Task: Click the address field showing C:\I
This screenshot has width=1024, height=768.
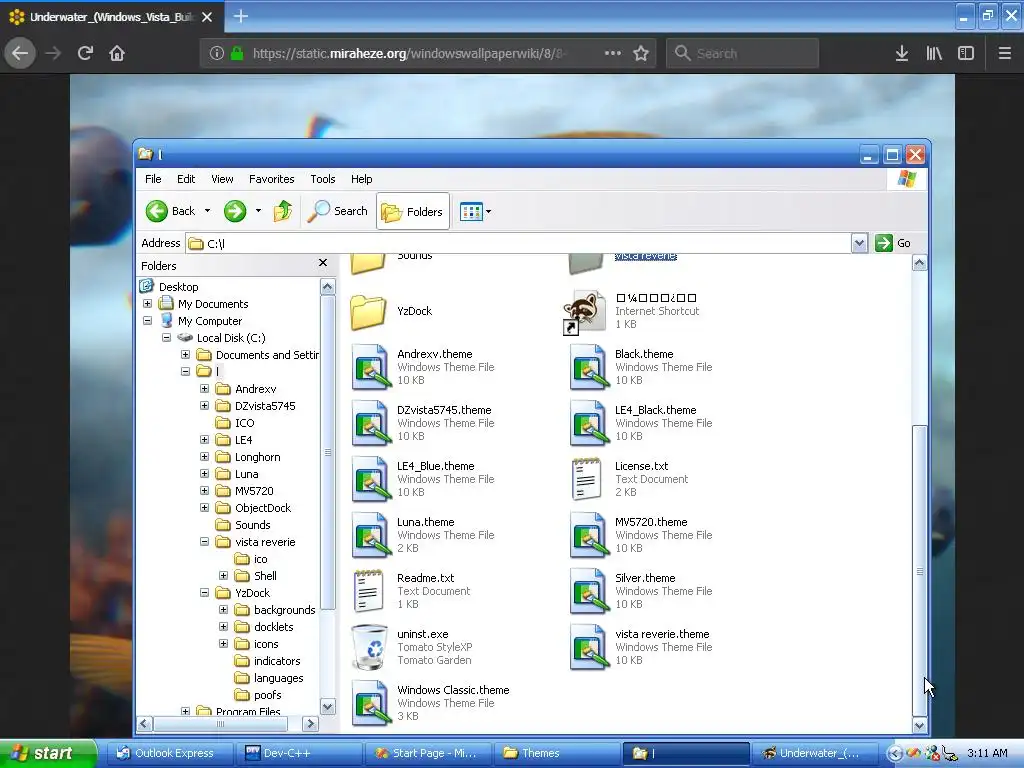Action: (519, 243)
